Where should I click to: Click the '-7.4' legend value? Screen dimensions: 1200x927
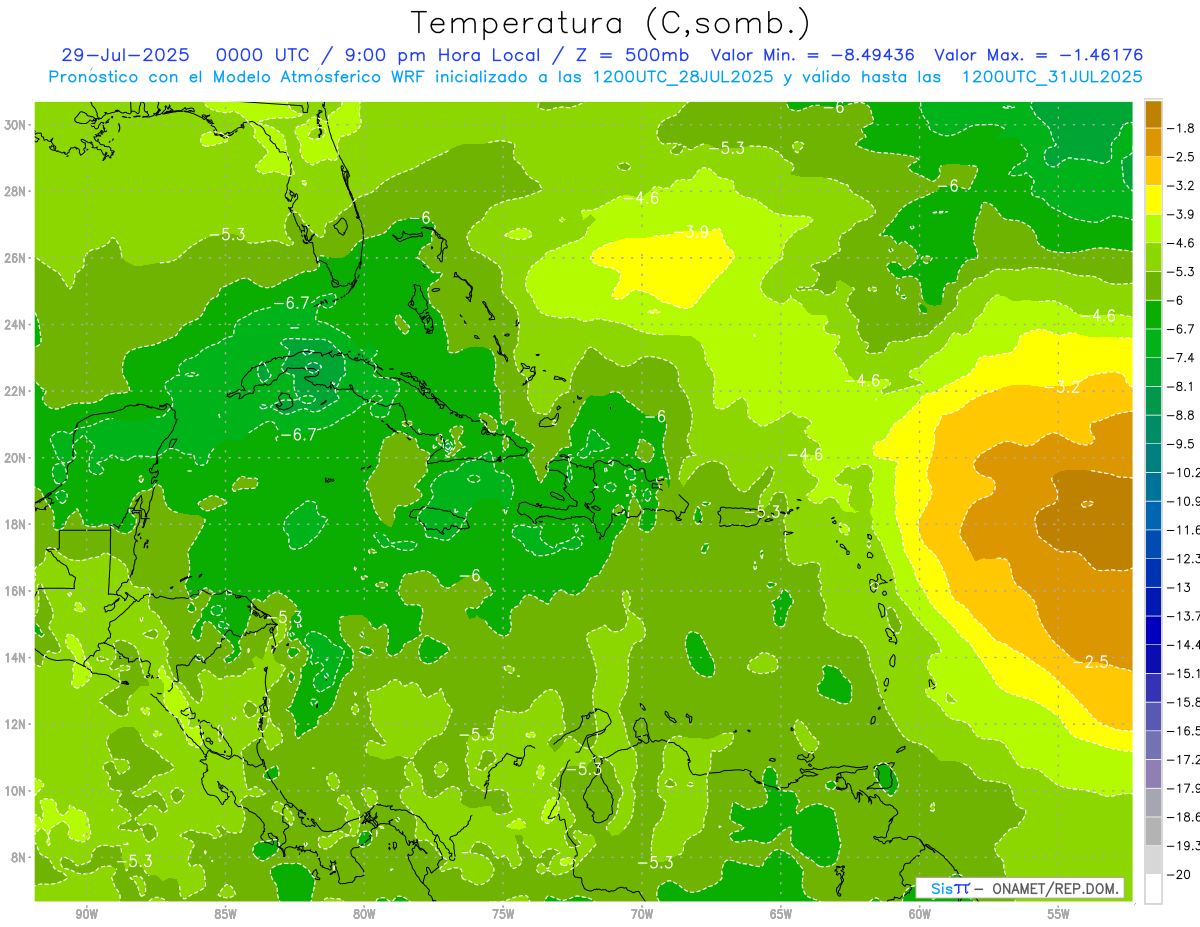point(1180,357)
